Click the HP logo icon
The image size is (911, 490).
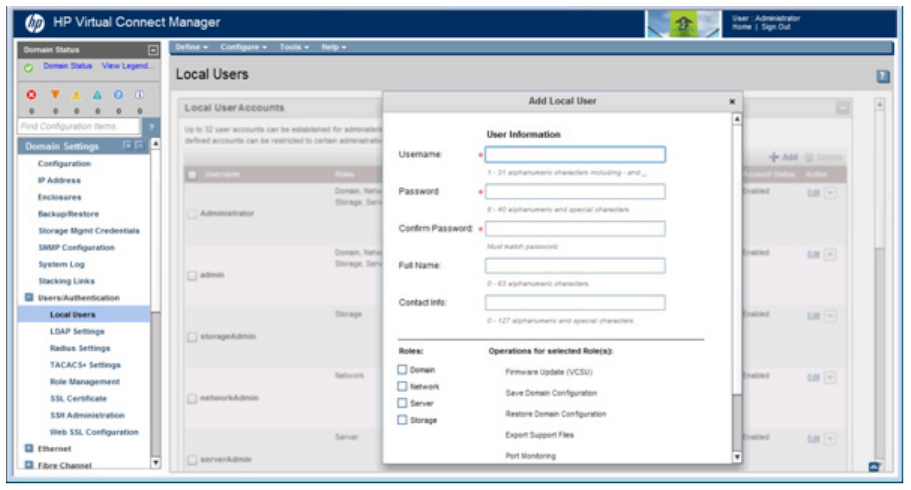pyautogui.click(x=35, y=23)
